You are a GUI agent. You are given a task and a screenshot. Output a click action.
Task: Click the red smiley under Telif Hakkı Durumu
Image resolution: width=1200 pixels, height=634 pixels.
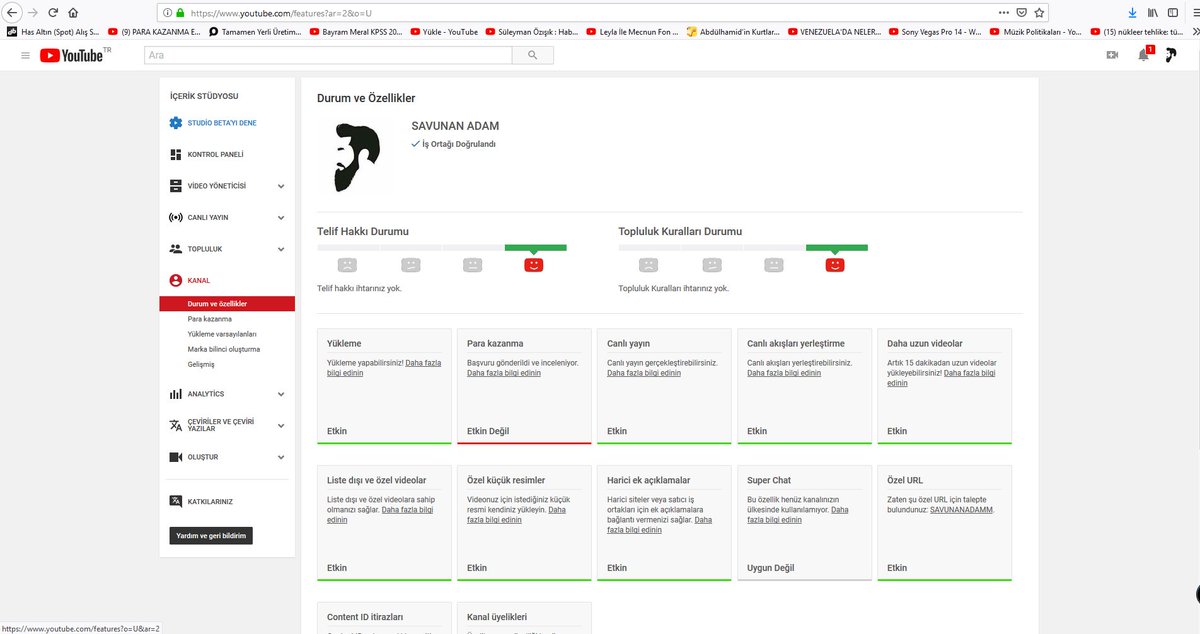(534, 265)
